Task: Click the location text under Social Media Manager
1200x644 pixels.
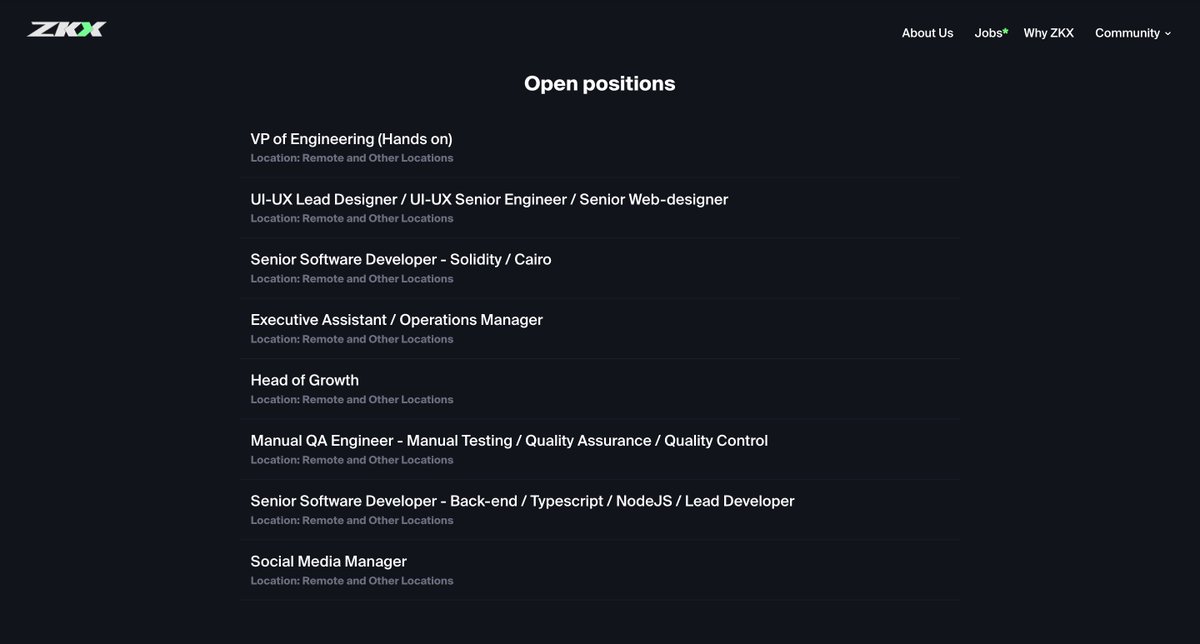Action: [351, 580]
